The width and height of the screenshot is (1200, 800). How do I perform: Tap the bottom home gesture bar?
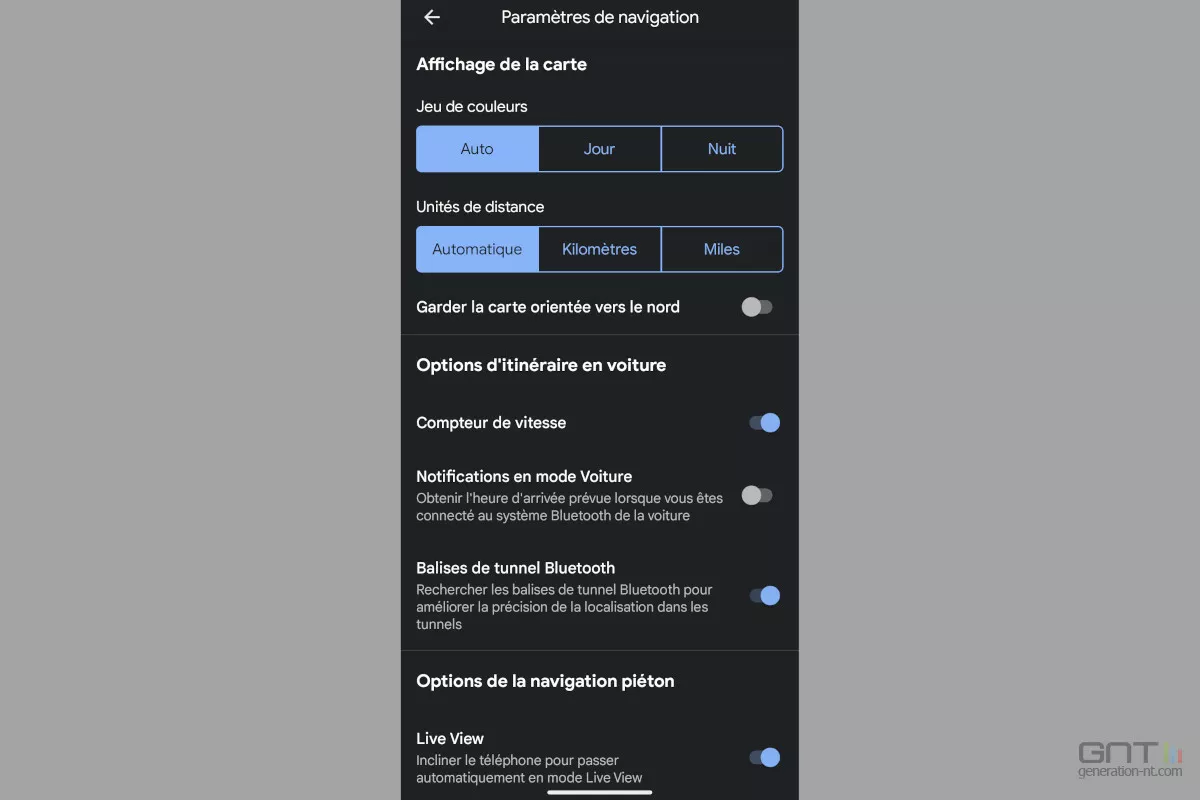click(600, 792)
